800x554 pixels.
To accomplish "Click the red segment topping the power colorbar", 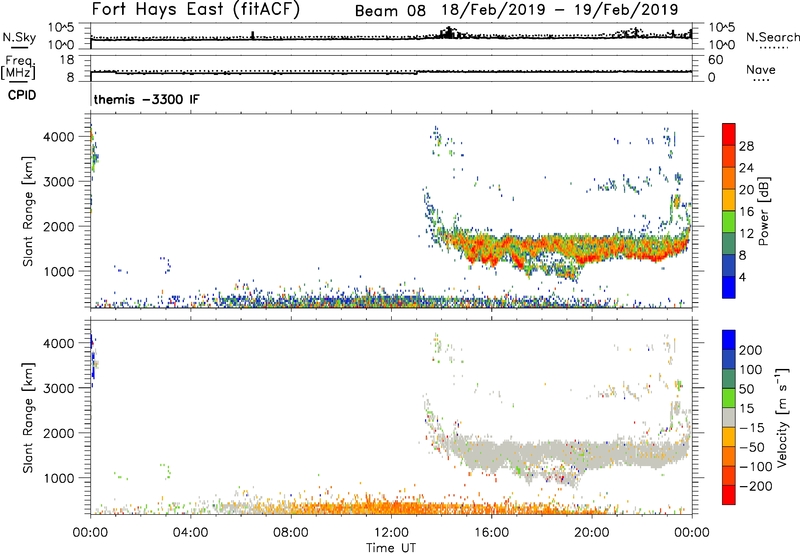I will [x=729, y=135].
